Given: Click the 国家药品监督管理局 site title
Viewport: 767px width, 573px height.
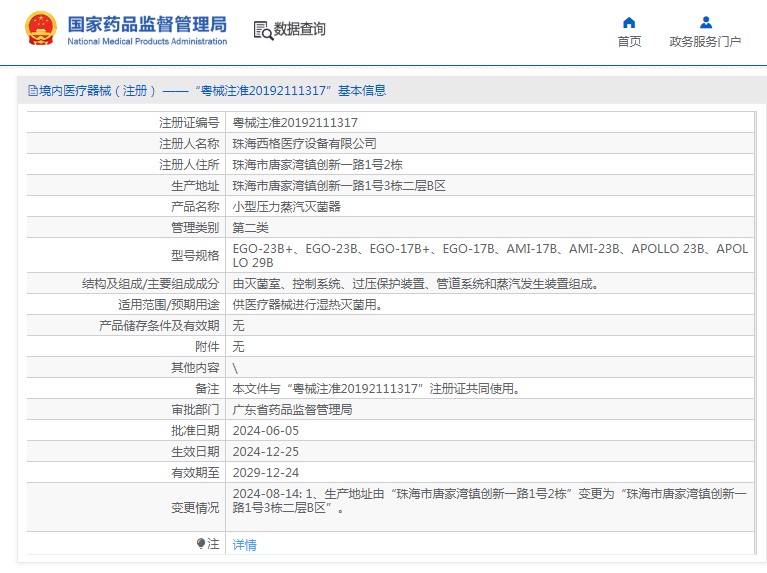Looking at the screenshot, I should (147, 23).
